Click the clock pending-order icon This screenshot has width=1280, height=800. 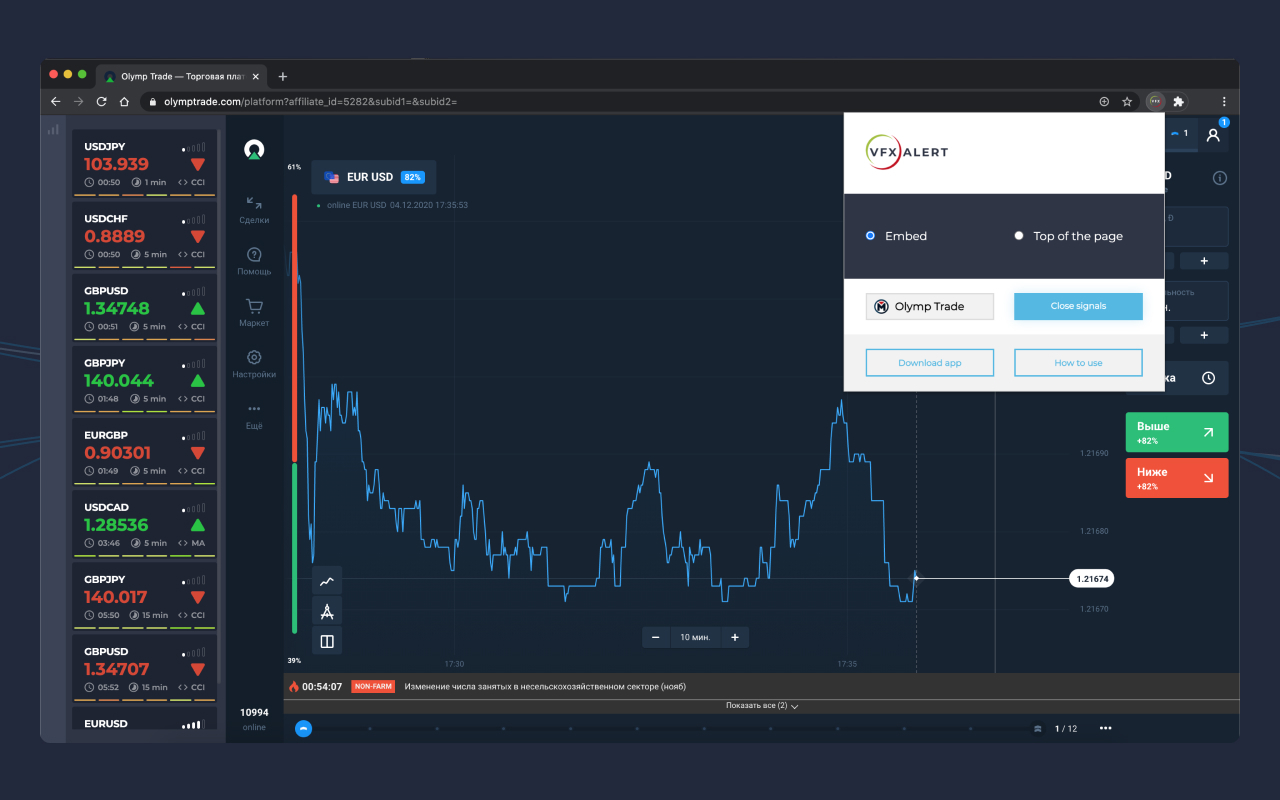click(x=1208, y=378)
